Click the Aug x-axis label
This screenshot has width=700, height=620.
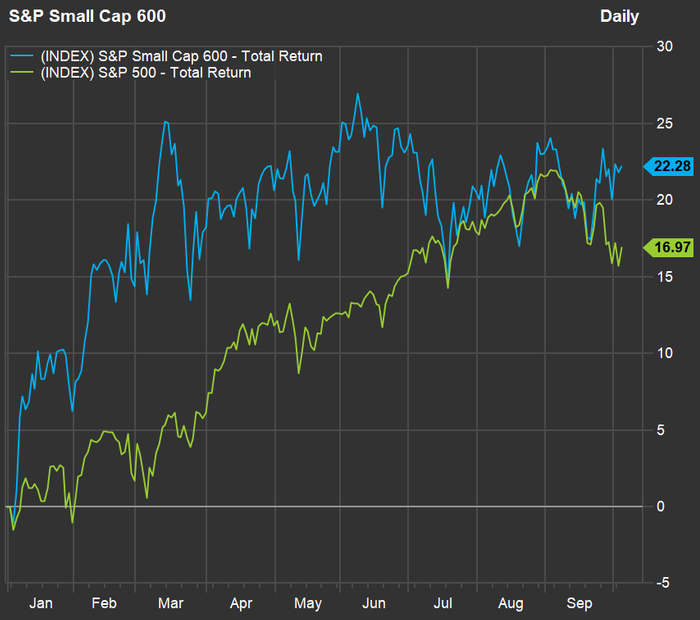pos(511,604)
